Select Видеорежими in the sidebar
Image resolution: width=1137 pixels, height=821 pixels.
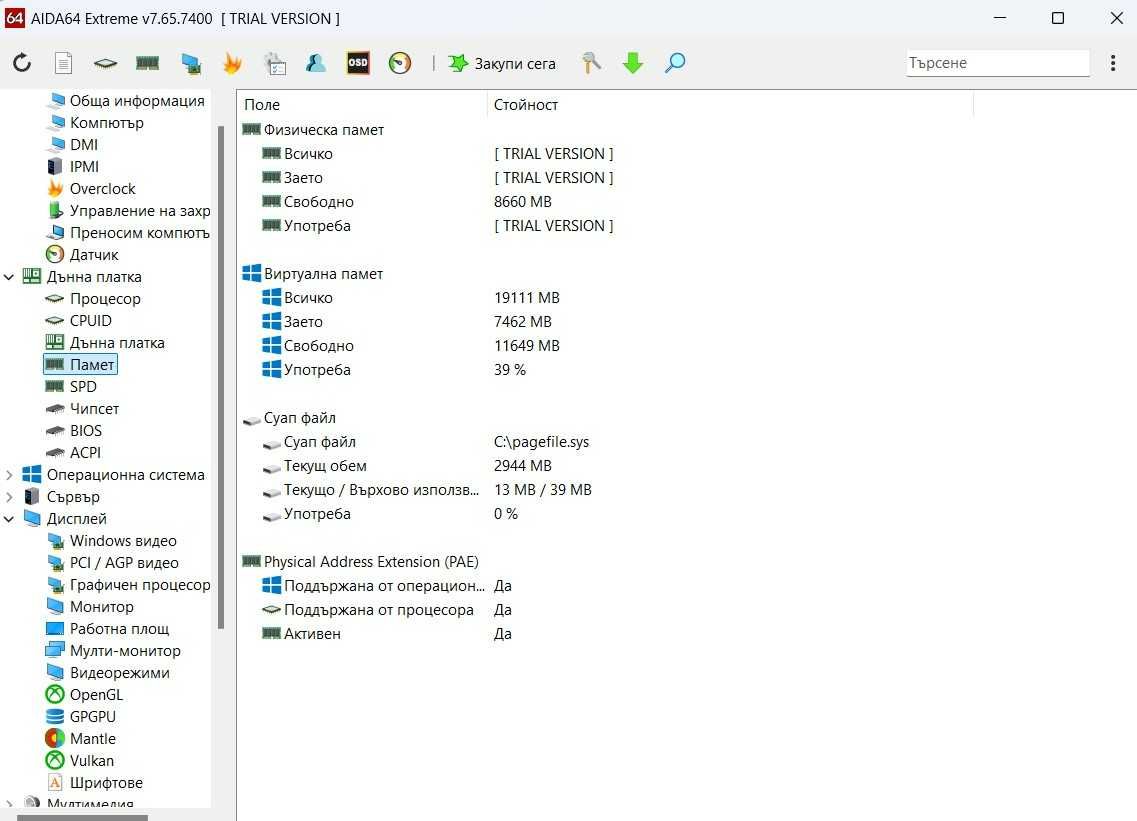(x=108, y=672)
